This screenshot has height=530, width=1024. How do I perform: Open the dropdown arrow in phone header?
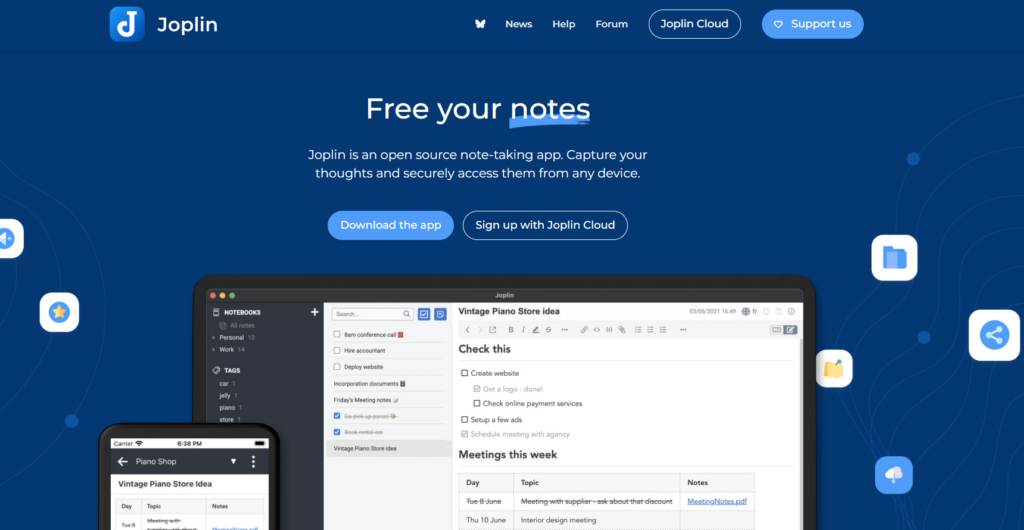point(233,462)
